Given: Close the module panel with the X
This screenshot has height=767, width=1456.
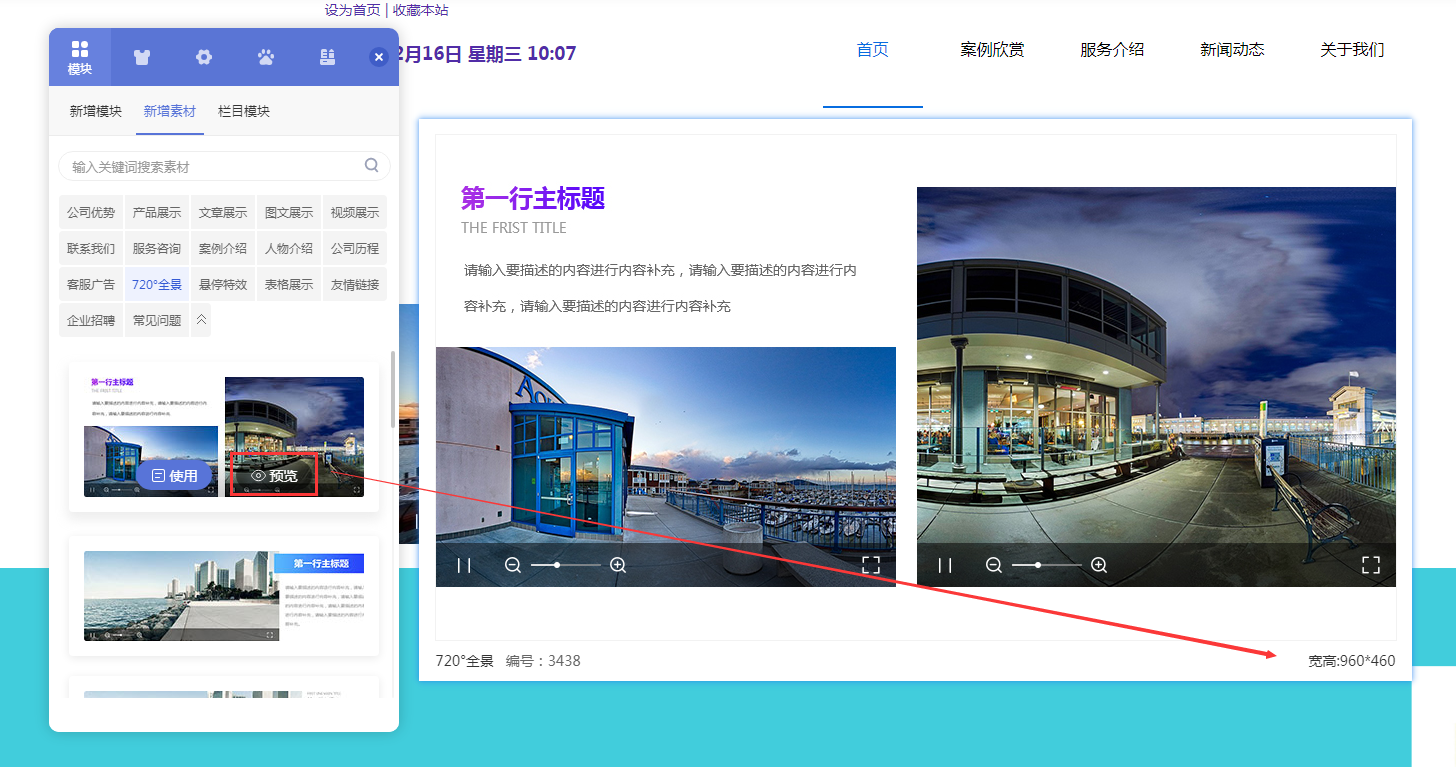Looking at the screenshot, I should [x=378, y=57].
